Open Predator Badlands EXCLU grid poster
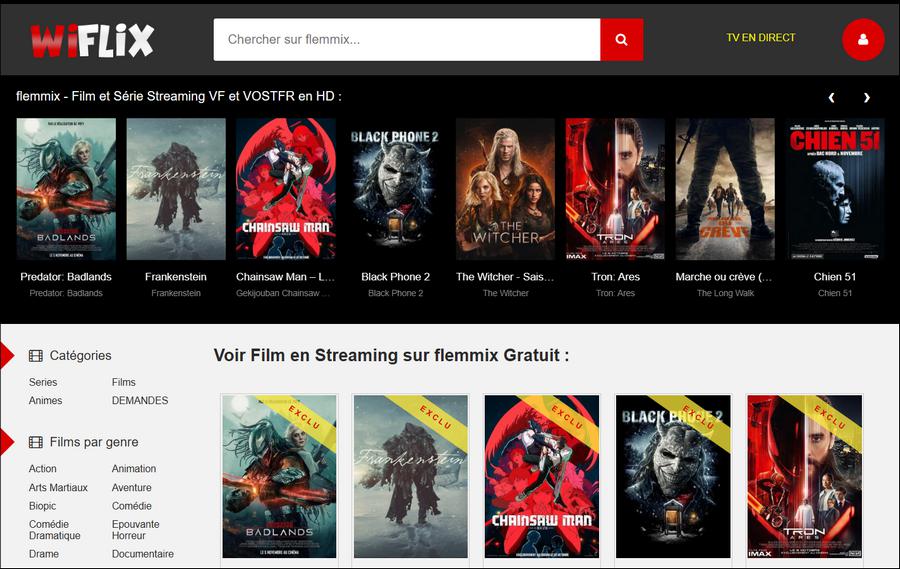 280,477
